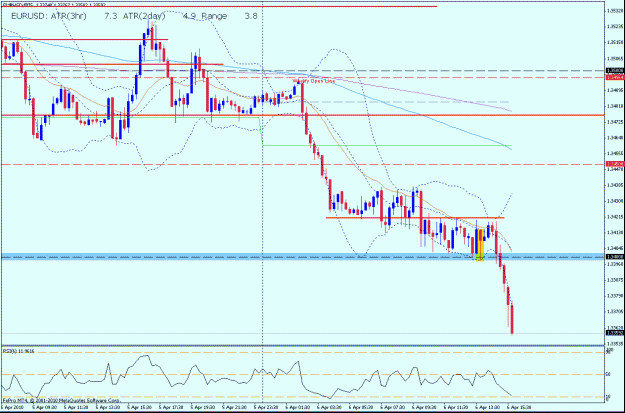Click the lower red dashed-line price tag

pos(615,164)
